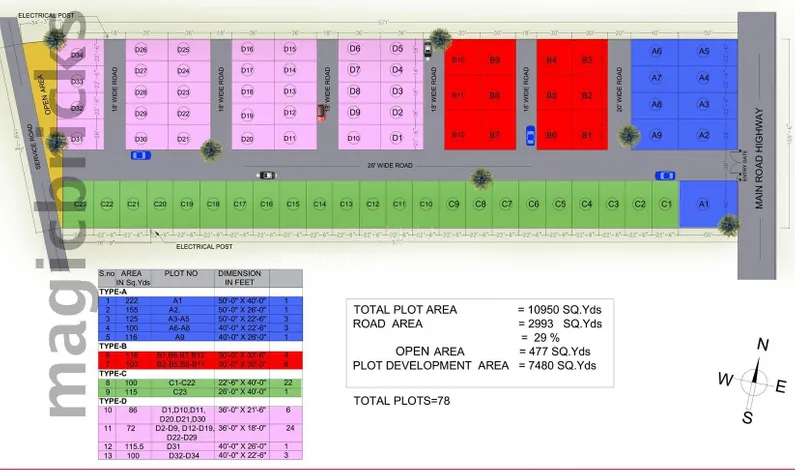The image size is (795, 470).
Task: Select the green corner plot C23
Action: tap(80, 204)
